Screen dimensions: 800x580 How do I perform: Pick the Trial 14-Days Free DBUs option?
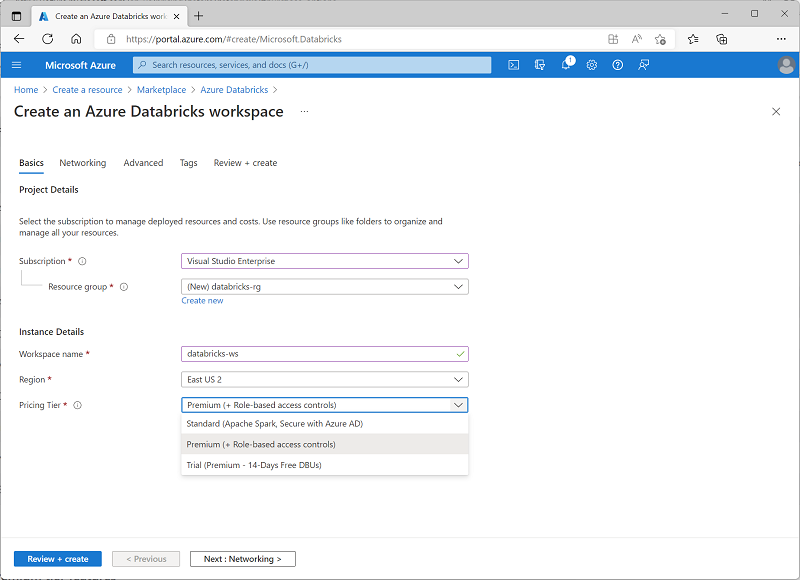[x=324, y=465]
